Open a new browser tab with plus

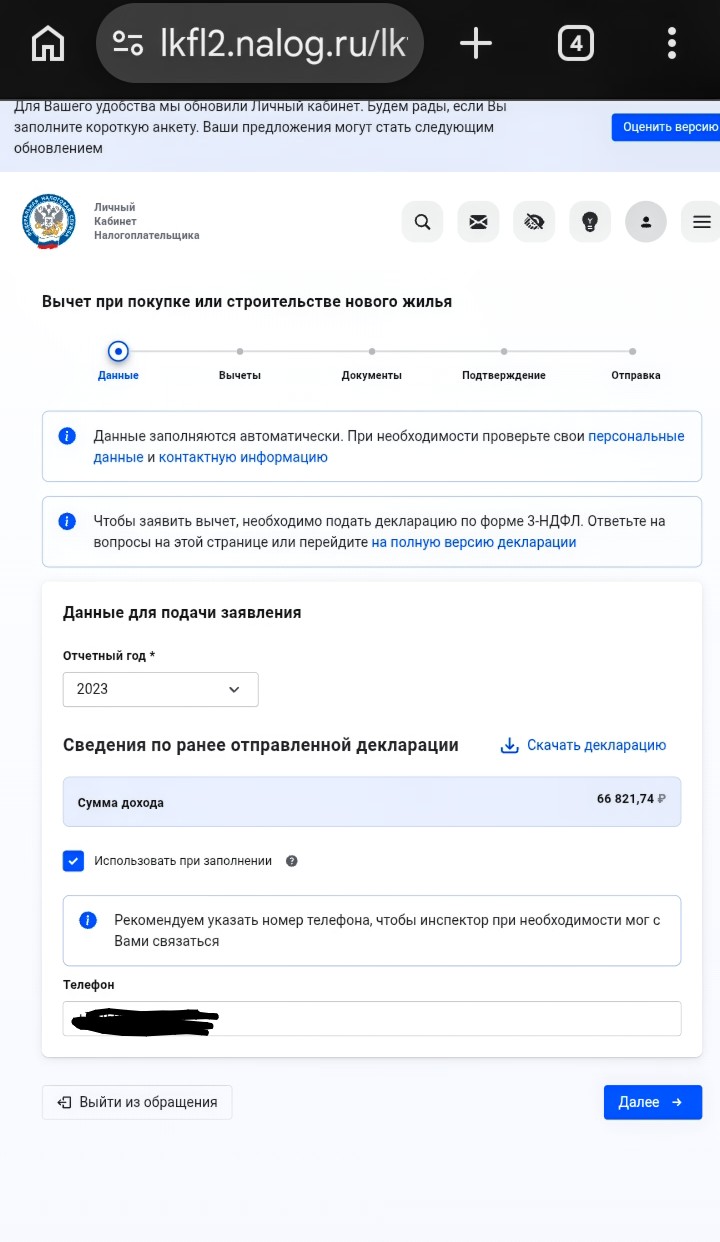pos(476,43)
